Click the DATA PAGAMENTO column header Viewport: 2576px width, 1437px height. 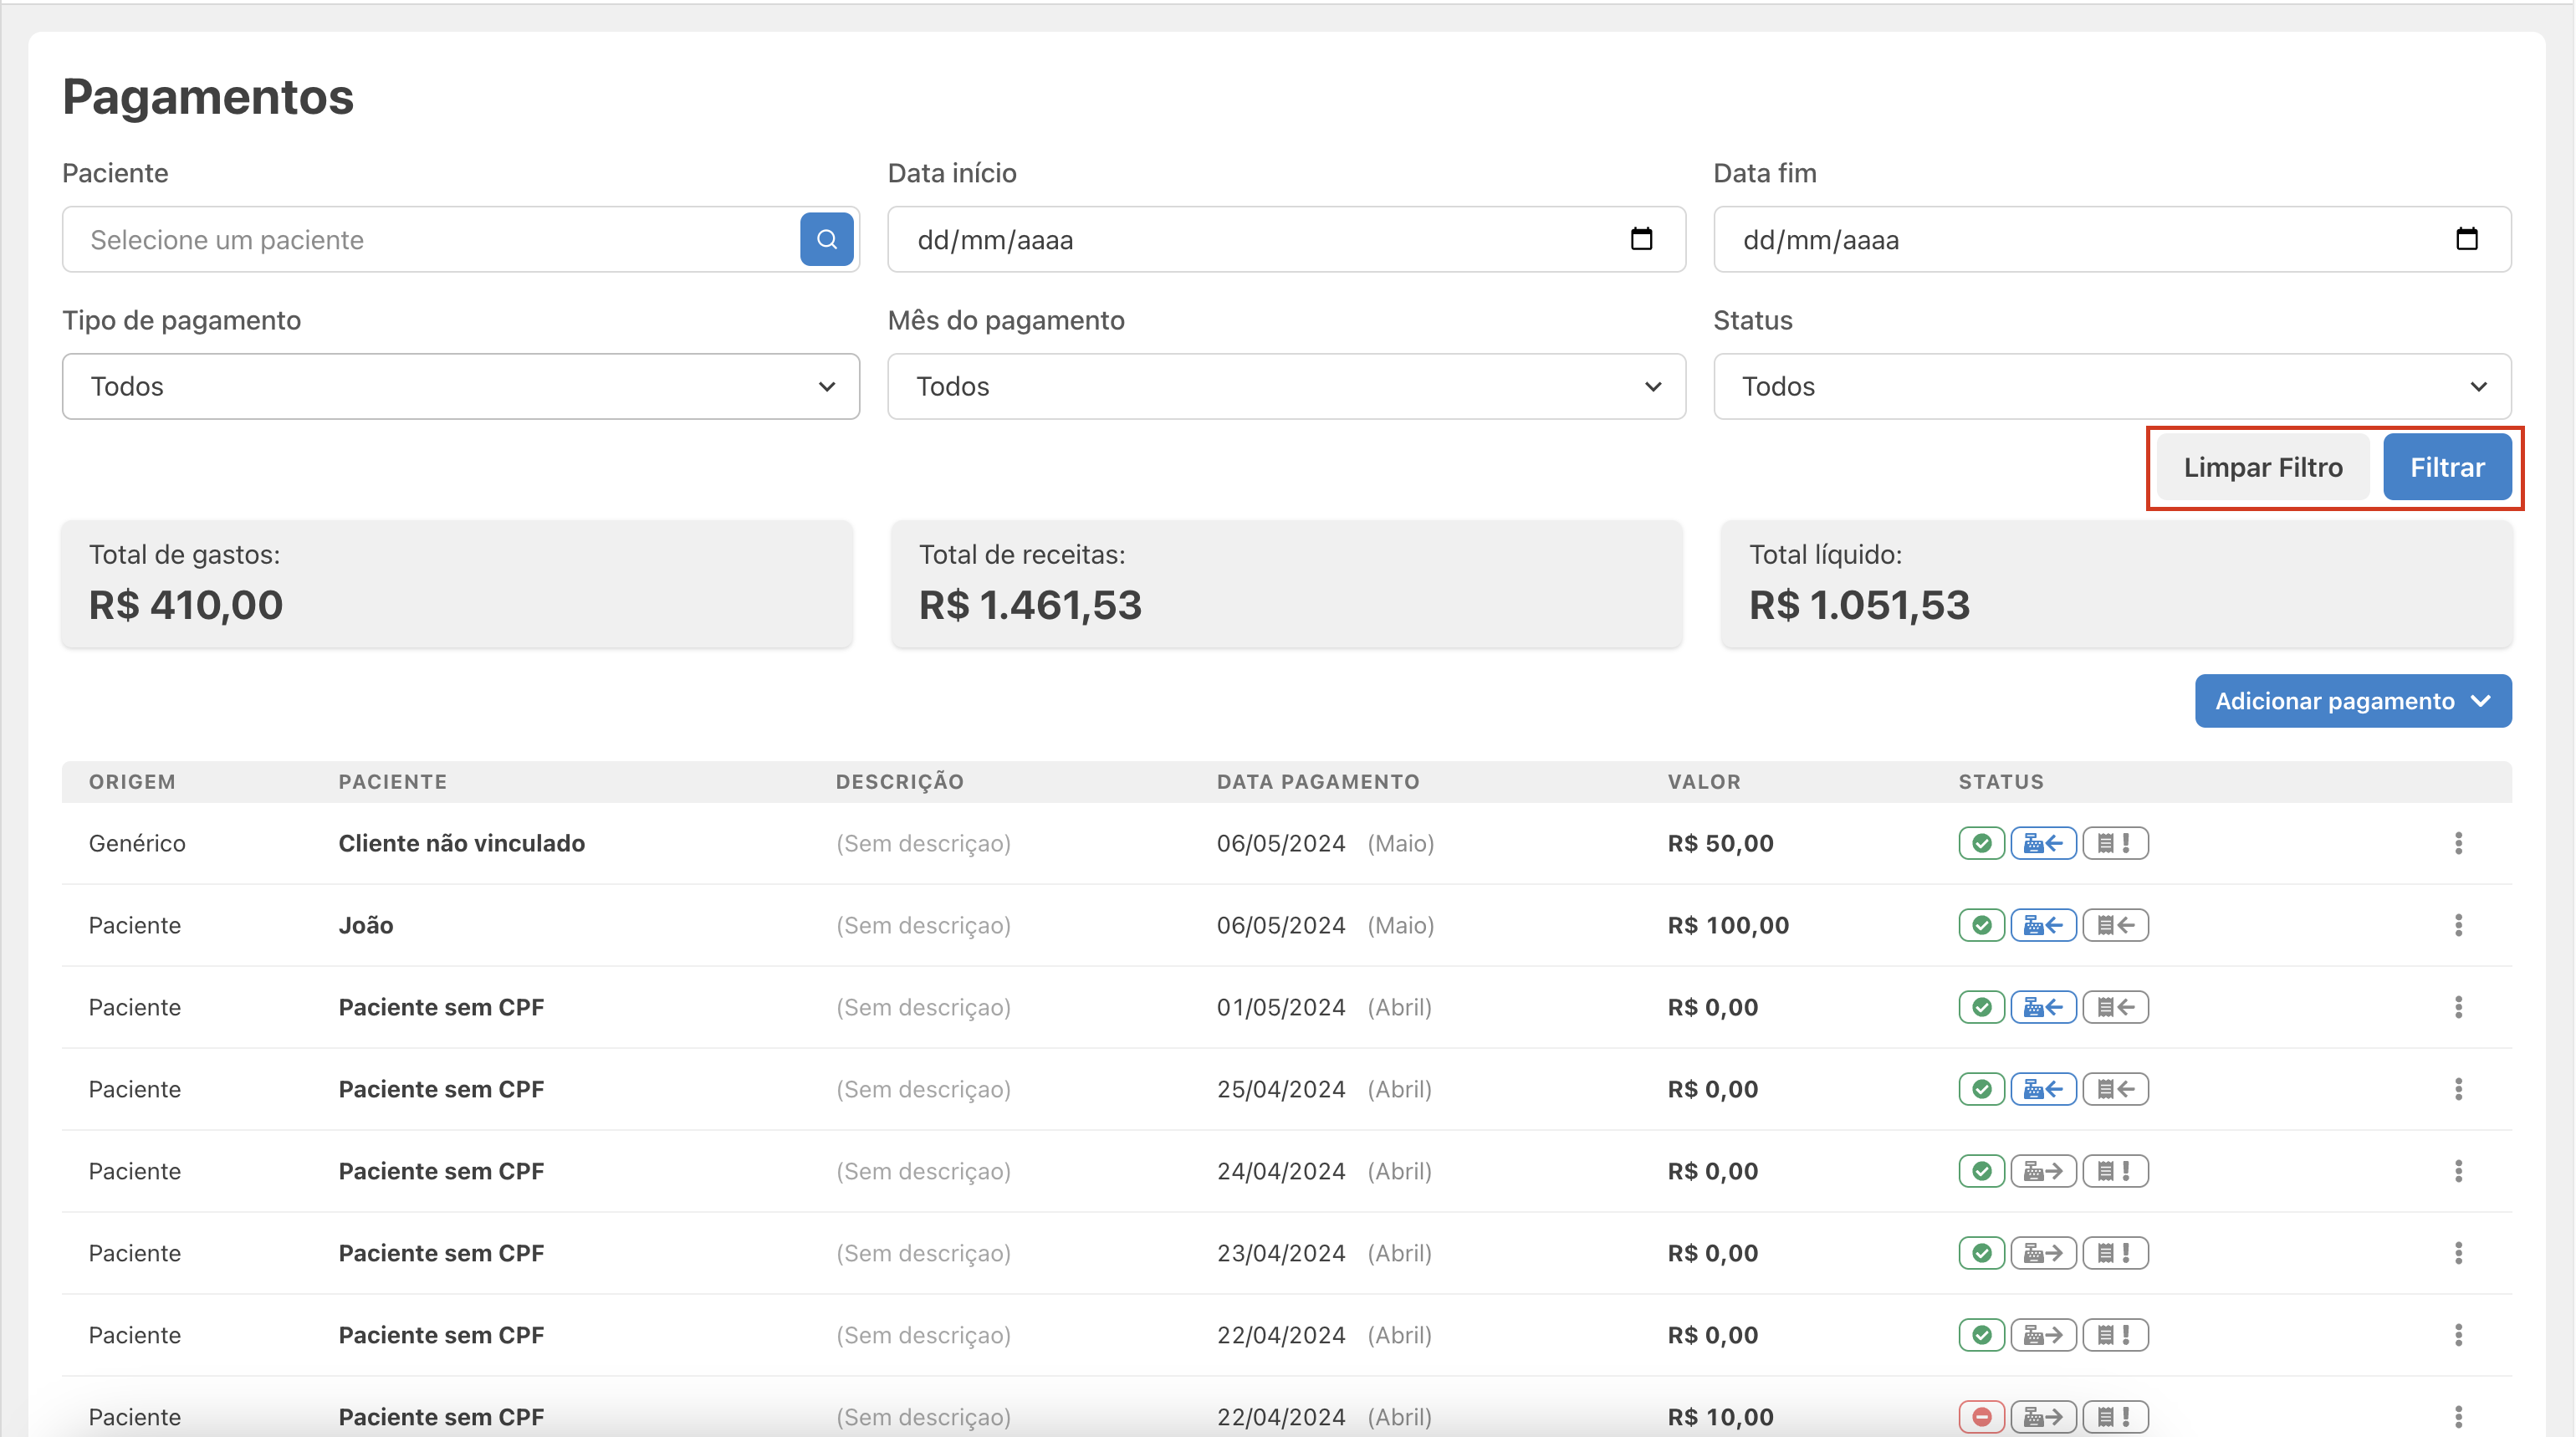click(1318, 782)
